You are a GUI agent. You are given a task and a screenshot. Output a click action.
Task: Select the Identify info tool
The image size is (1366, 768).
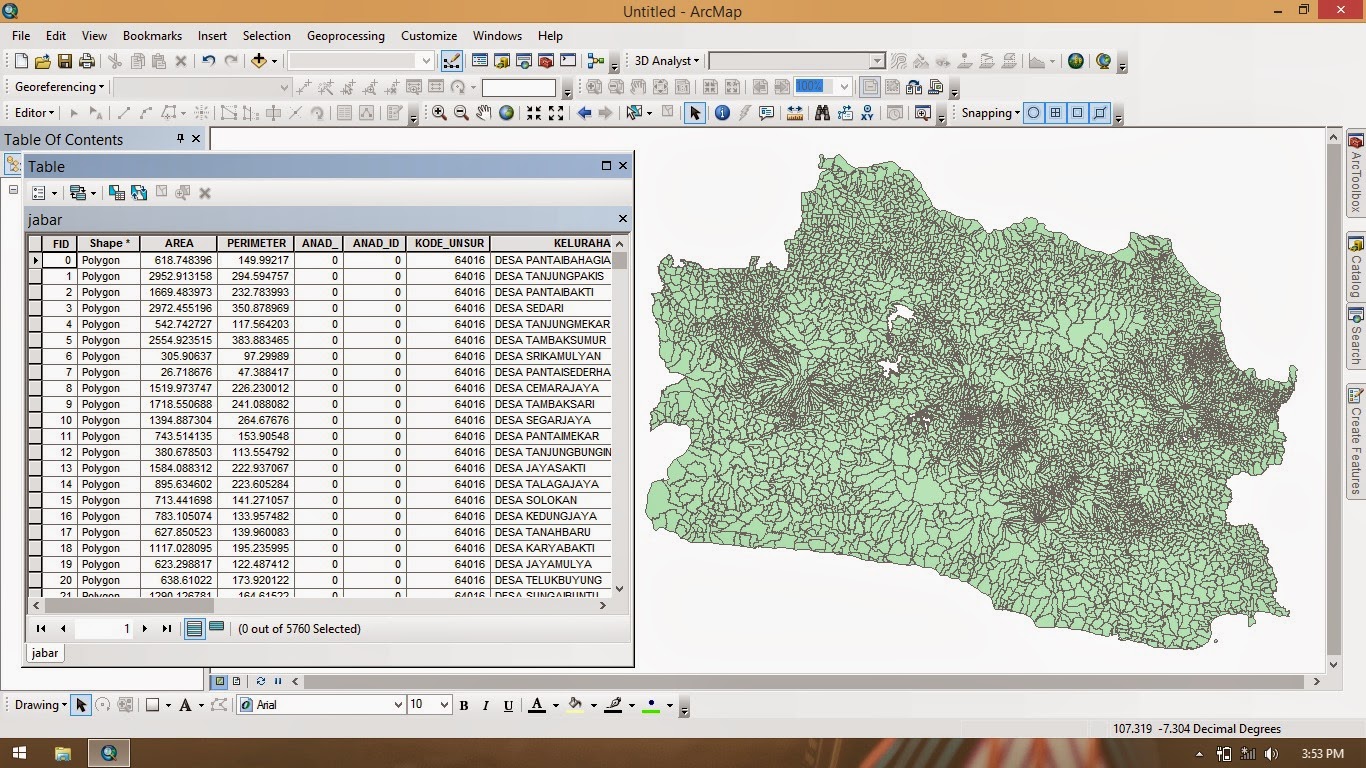coord(722,113)
